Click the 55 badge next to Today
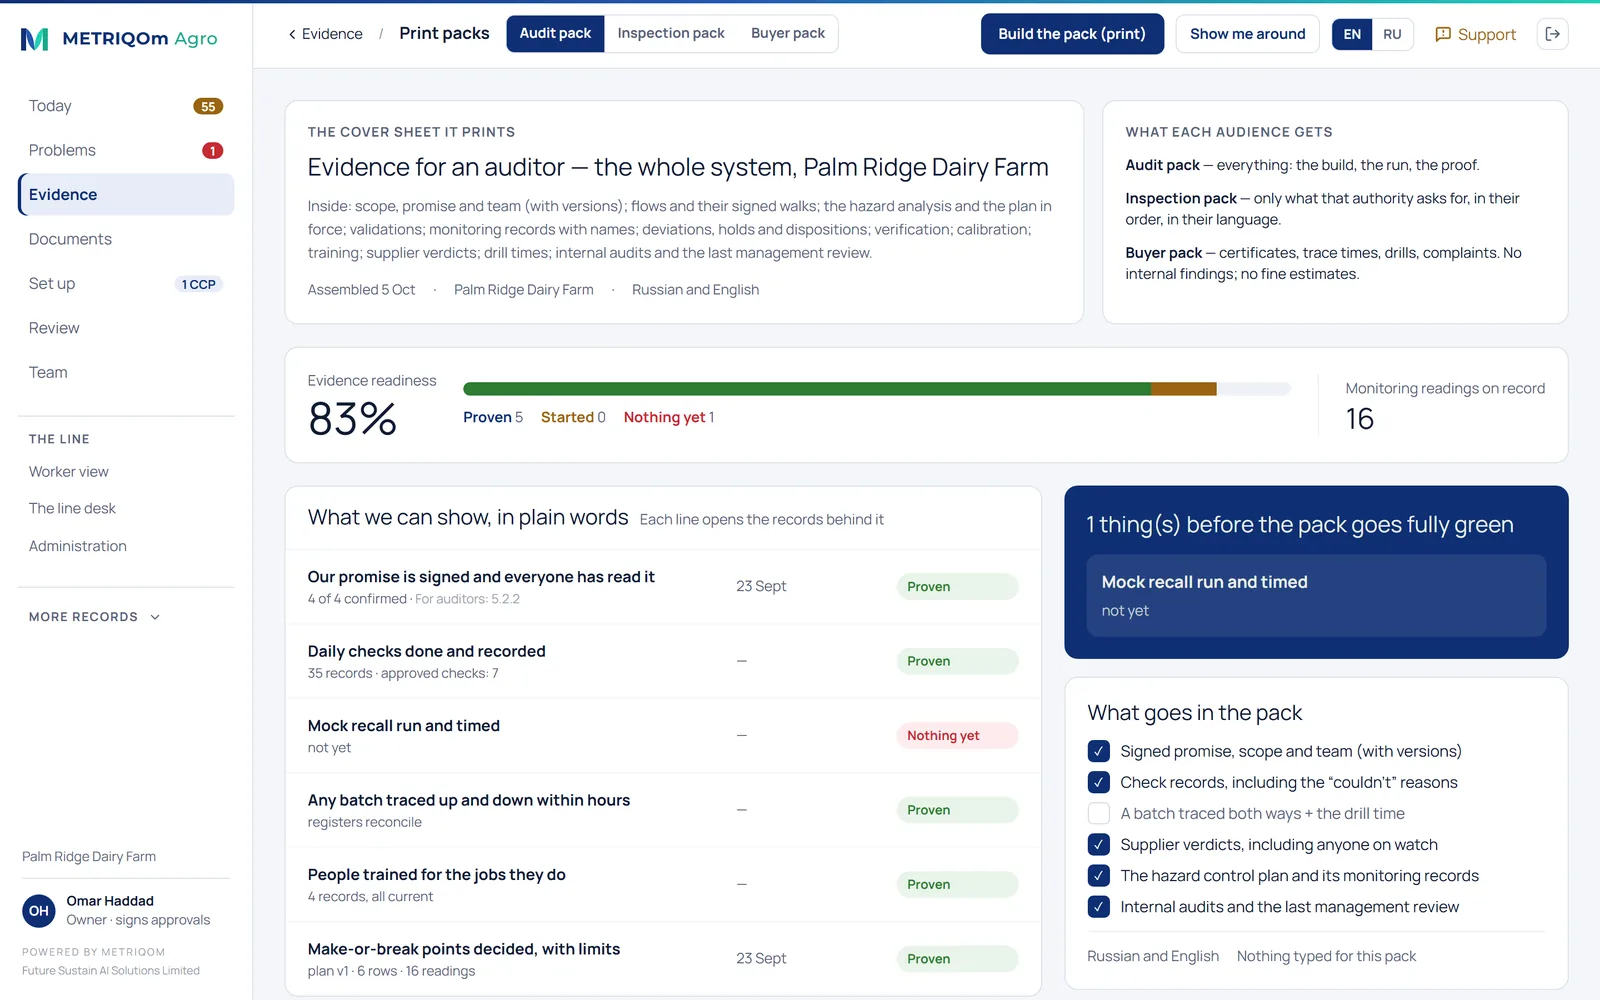 pyautogui.click(x=208, y=106)
